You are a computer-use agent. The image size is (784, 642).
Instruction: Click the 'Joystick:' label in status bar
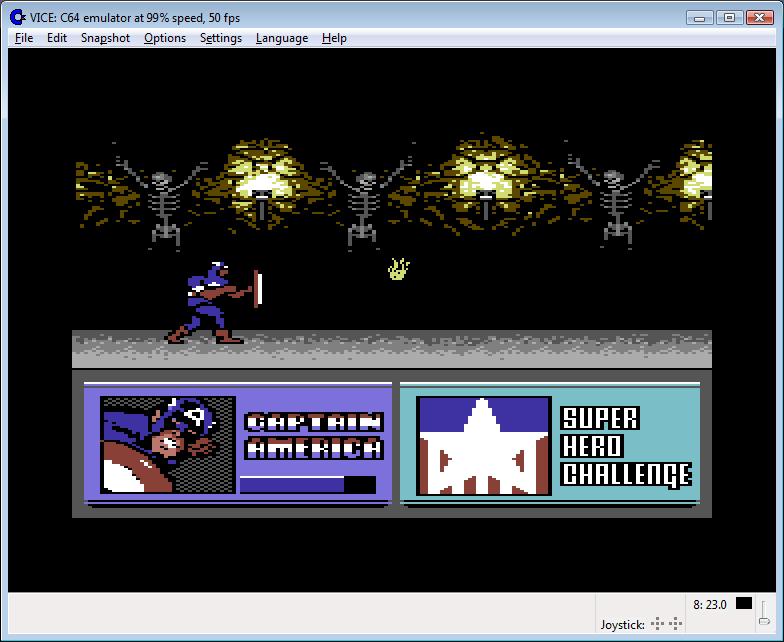(x=622, y=624)
